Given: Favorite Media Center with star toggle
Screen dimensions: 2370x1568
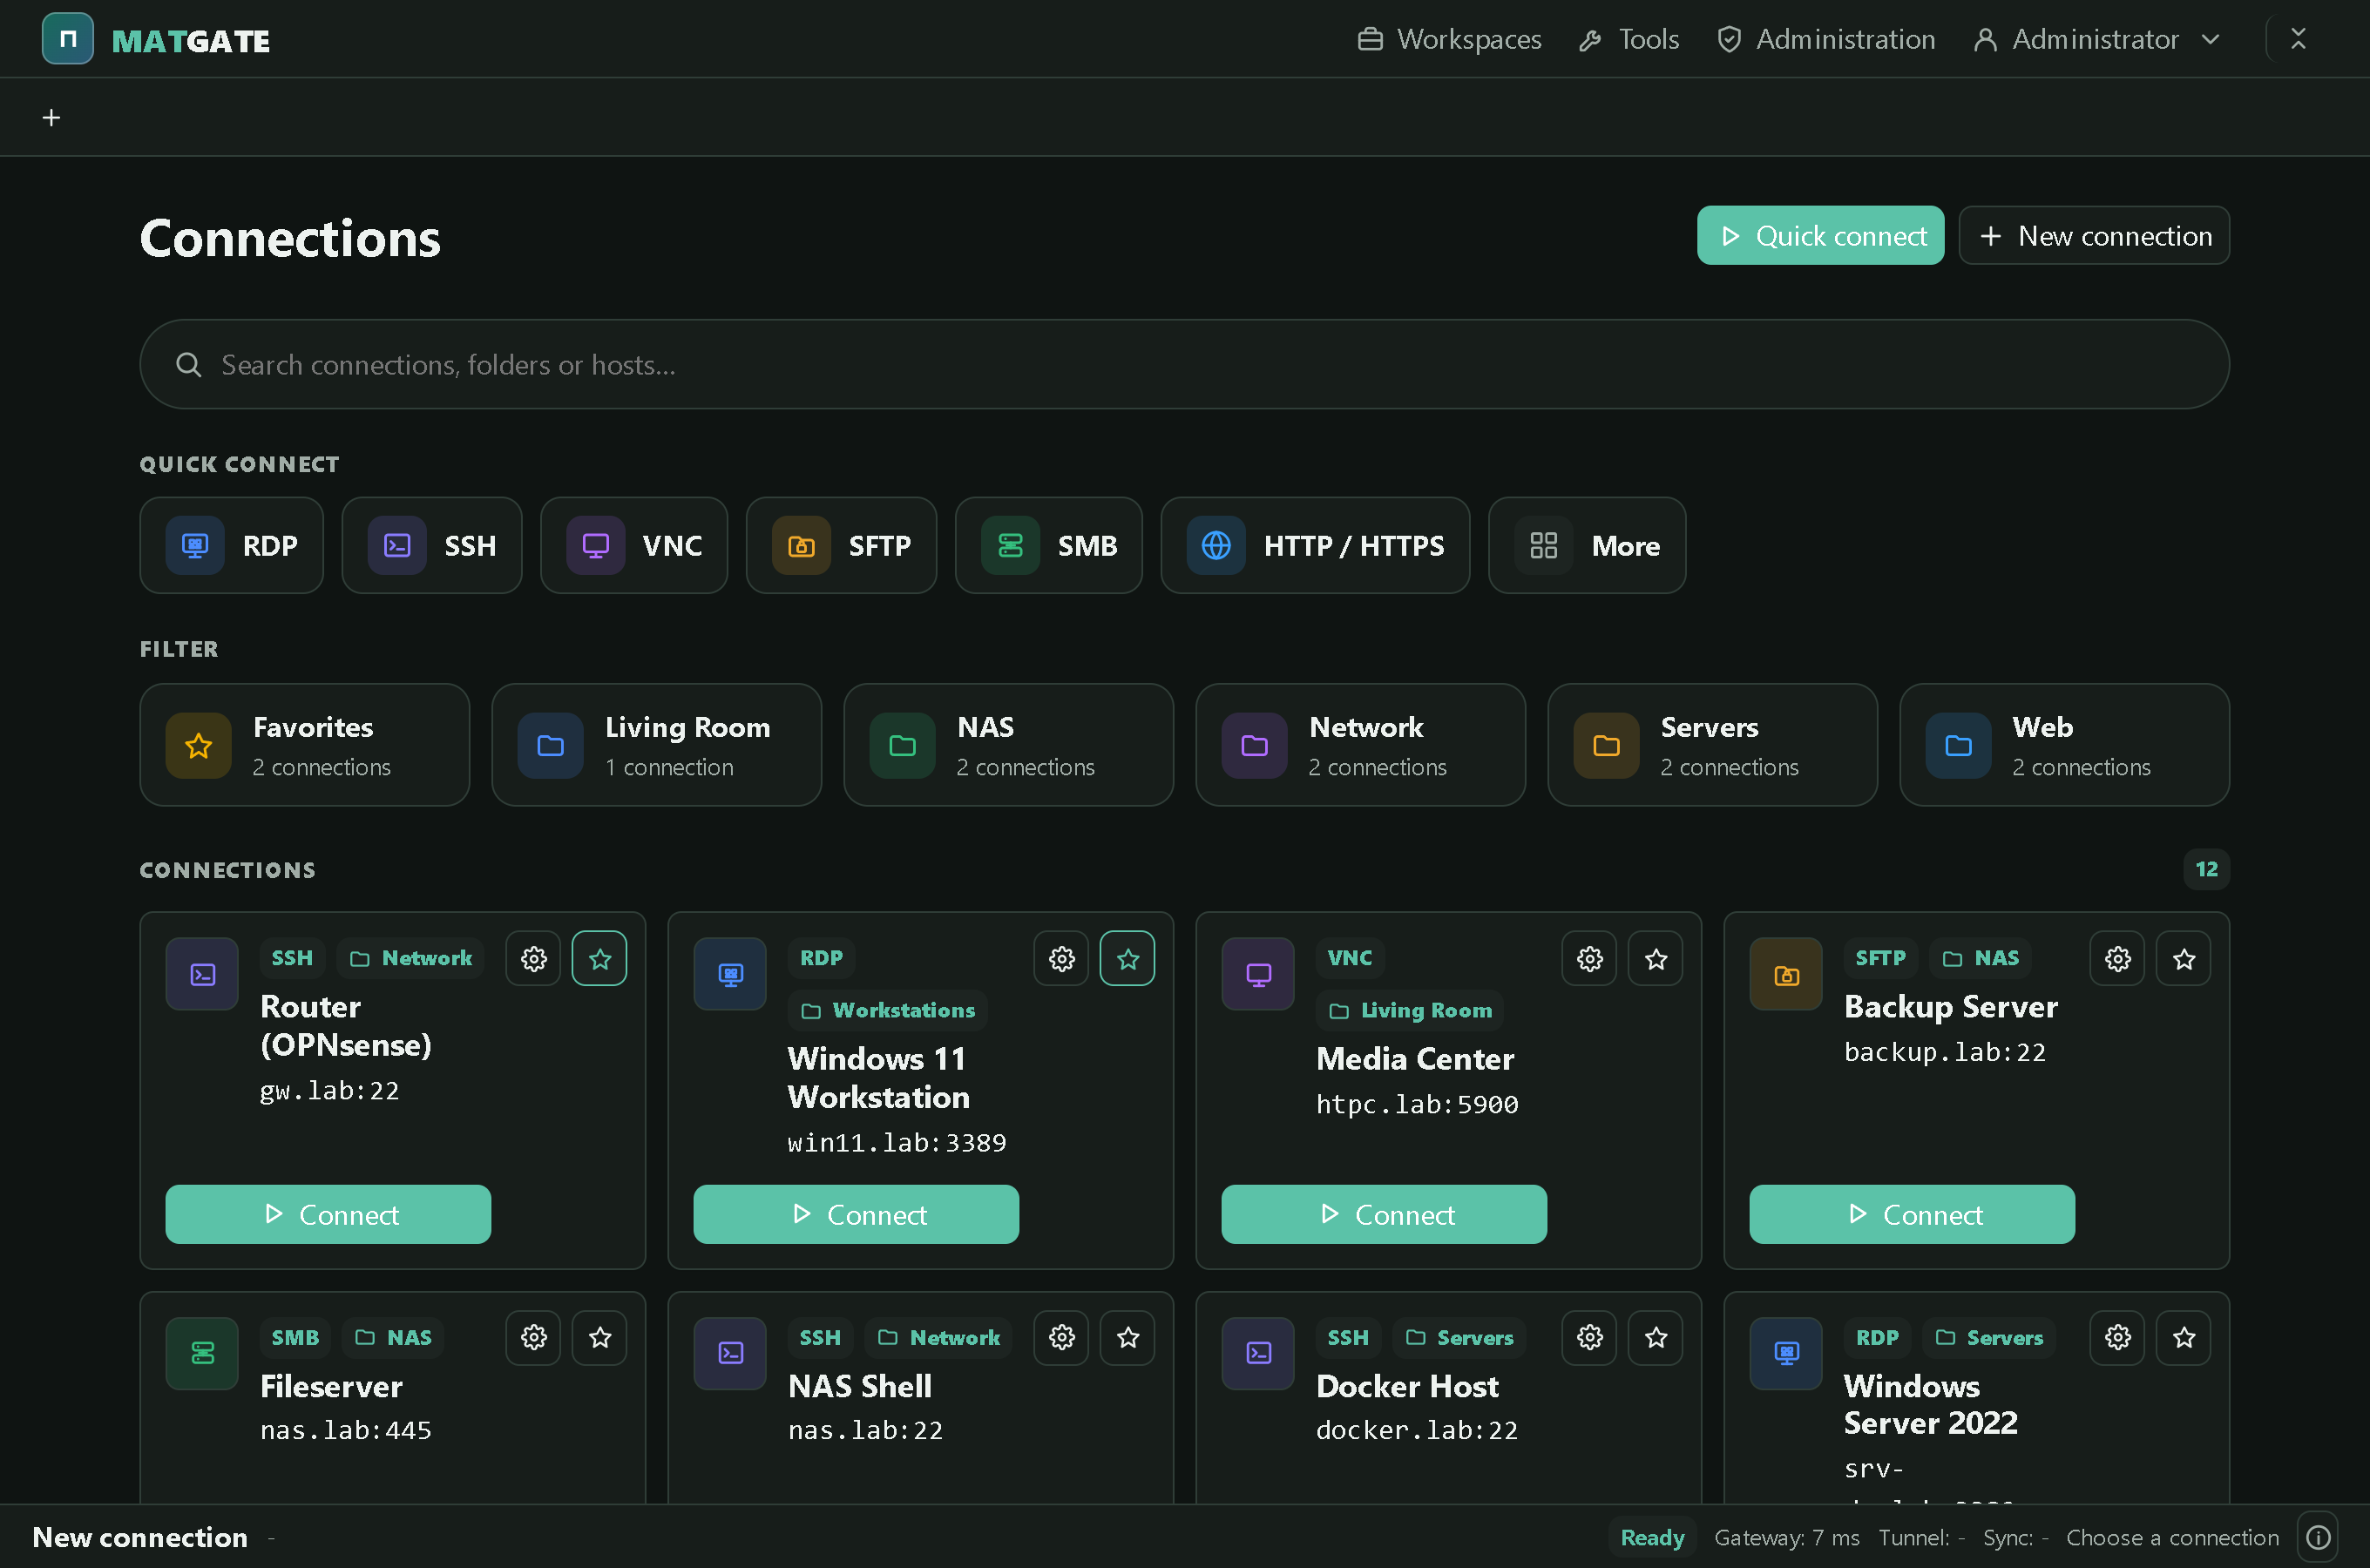Looking at the screenshot, I should [1655, 958].
